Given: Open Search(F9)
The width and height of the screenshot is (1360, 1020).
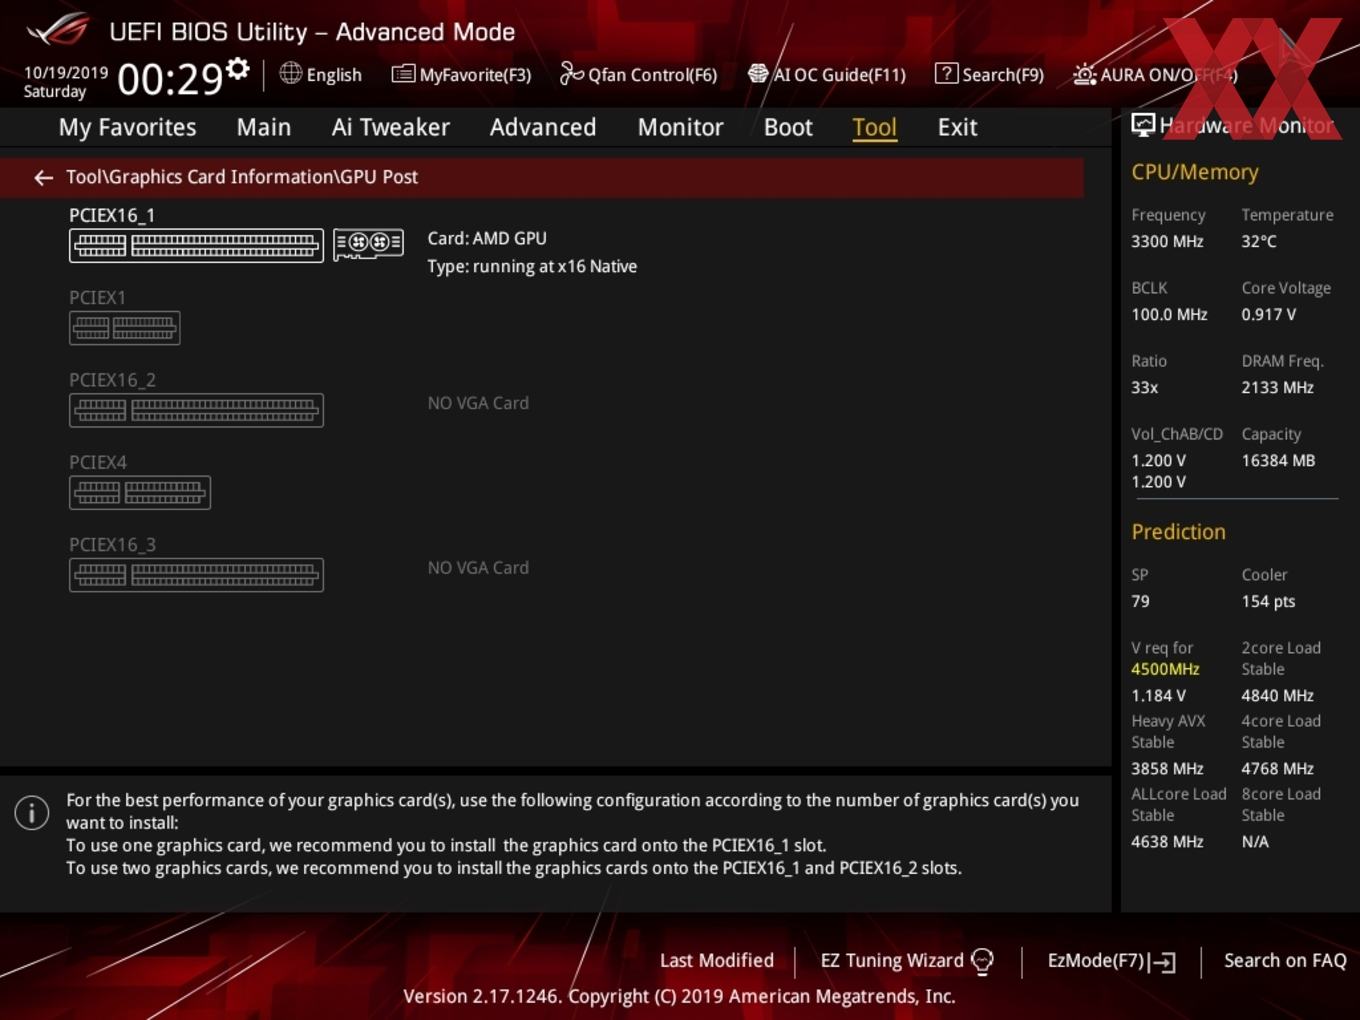Looking at the screenshot, I should pyautogui.click(x=989, y=74).
